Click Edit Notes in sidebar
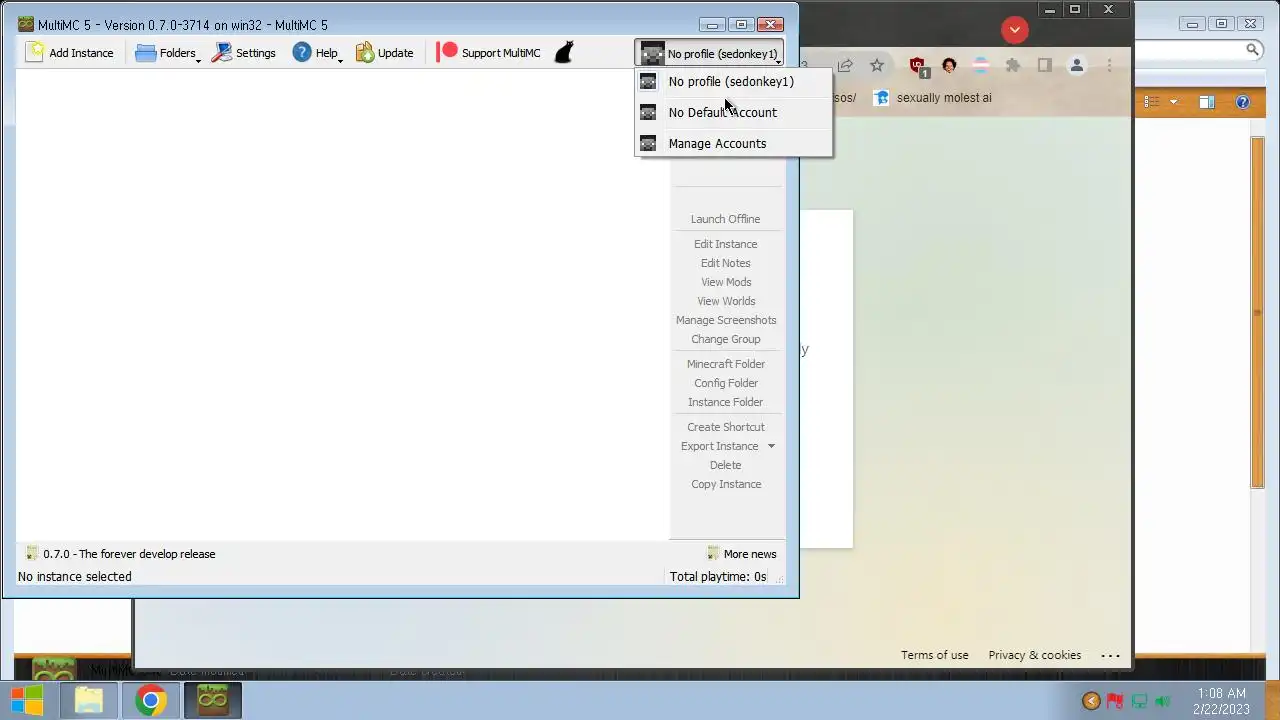Screen dimensions: 1280x720 [725, 263]
